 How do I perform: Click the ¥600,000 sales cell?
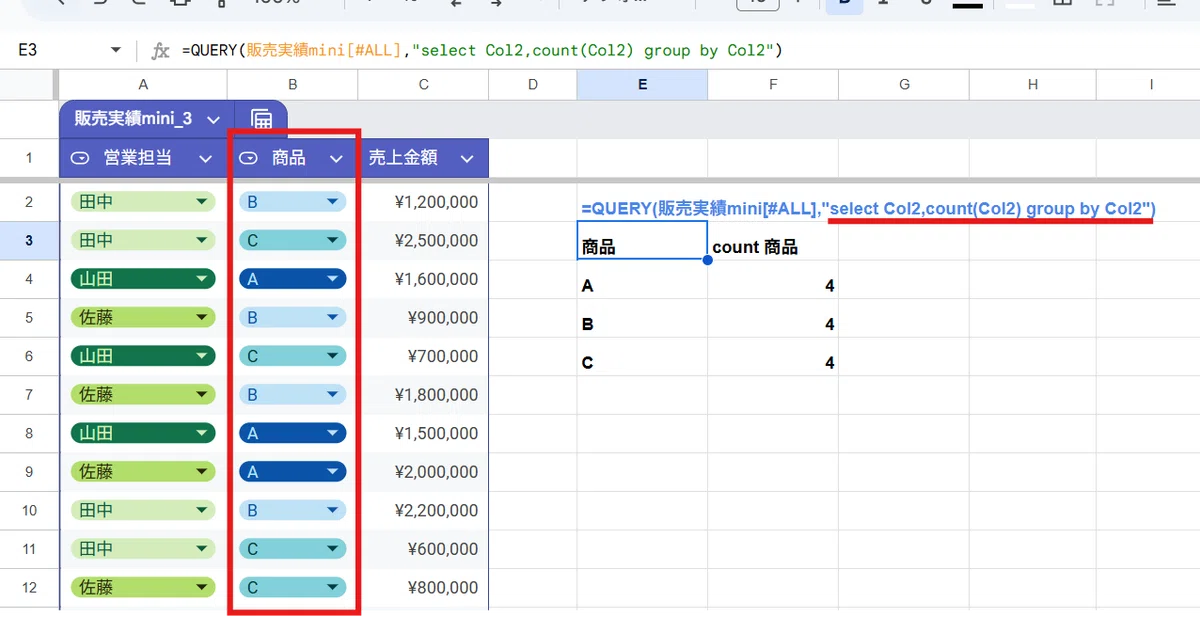[424, 548]
